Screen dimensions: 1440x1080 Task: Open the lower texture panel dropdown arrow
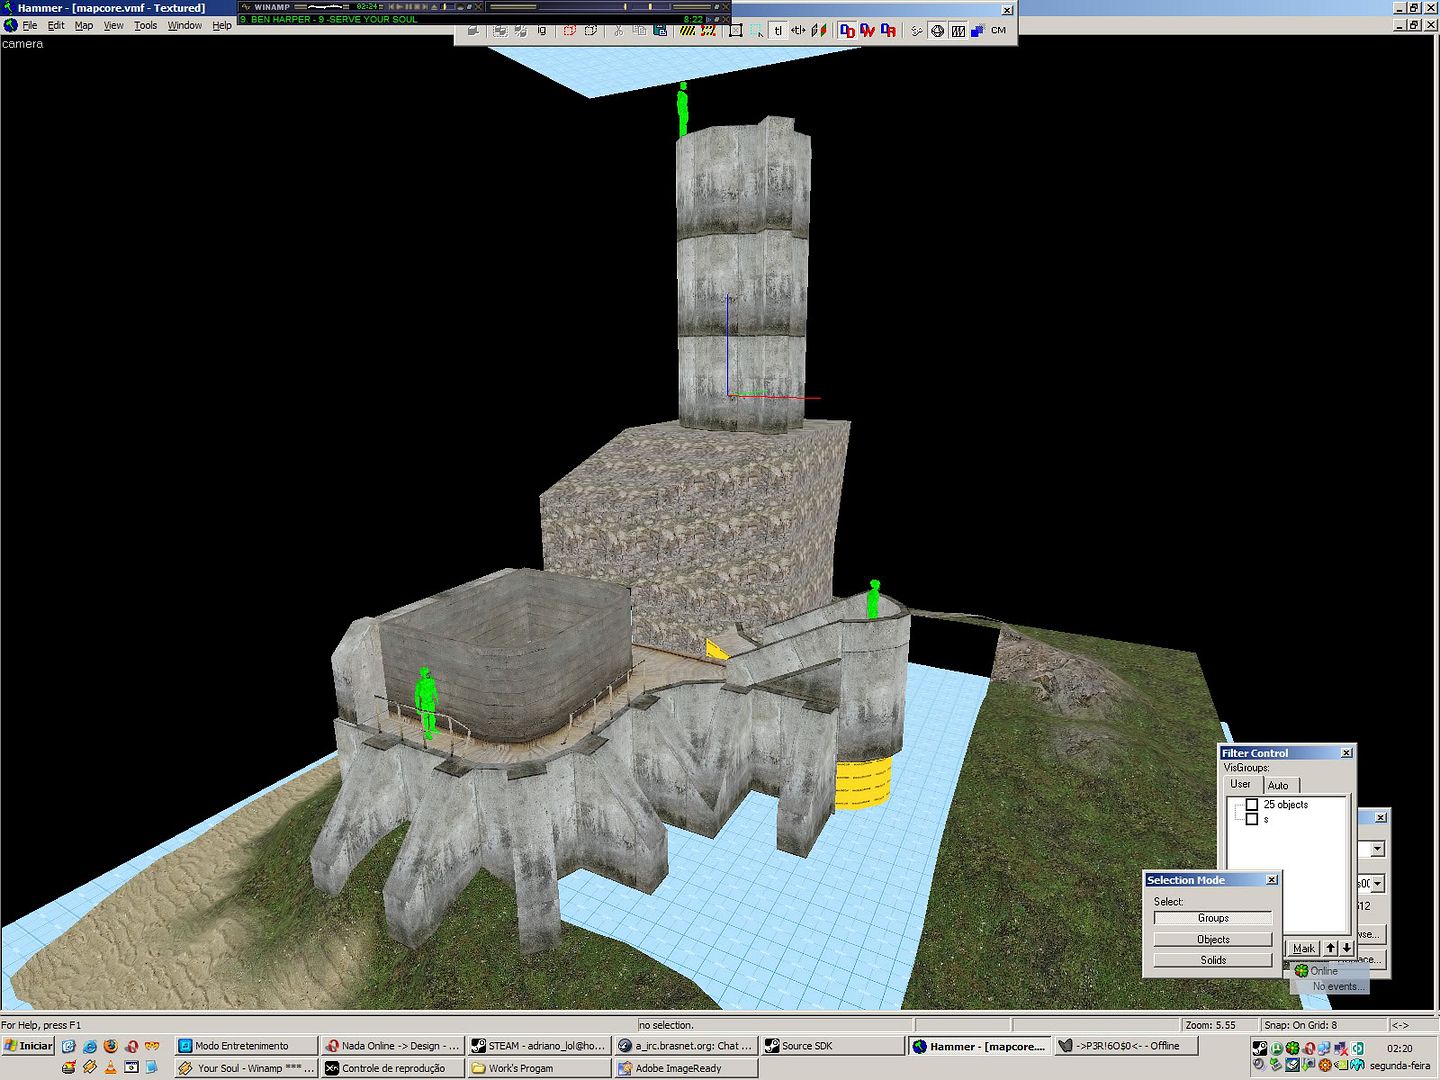[1377, 884]
